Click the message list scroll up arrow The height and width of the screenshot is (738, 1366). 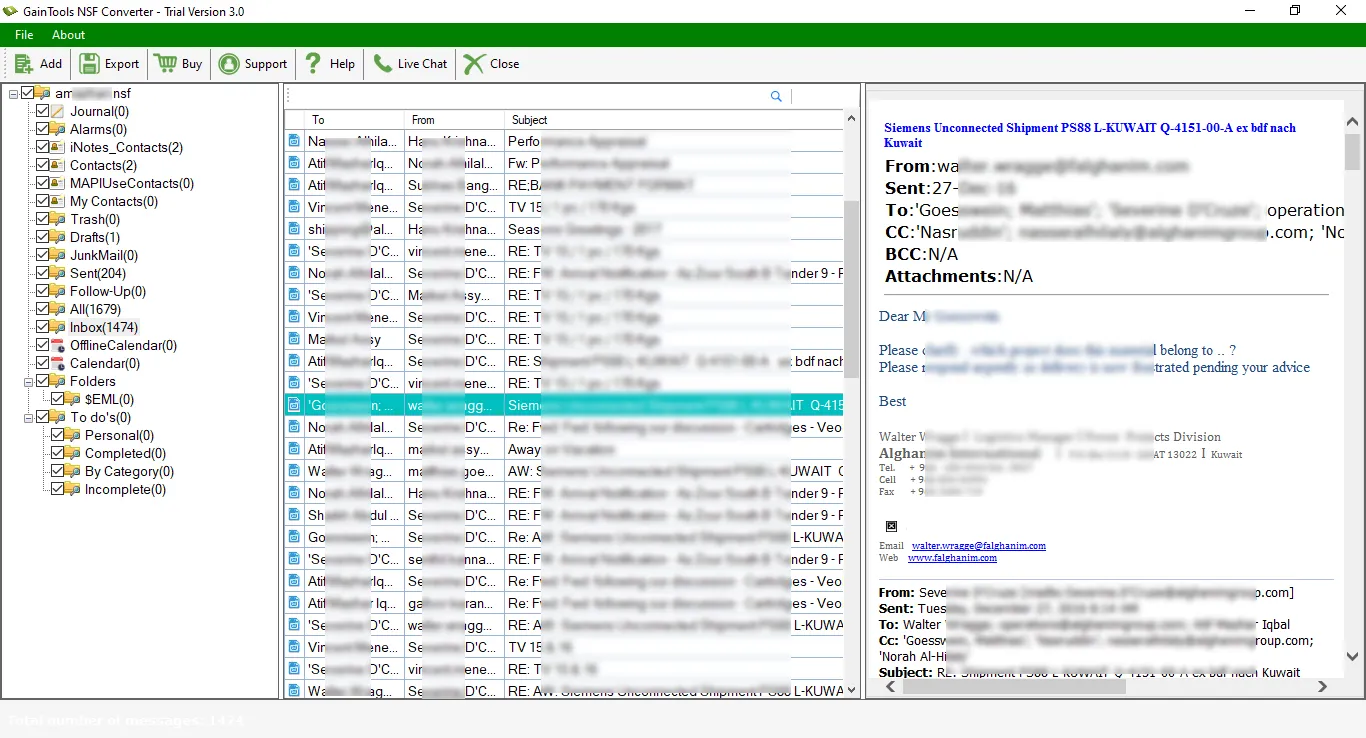(851, 118)
